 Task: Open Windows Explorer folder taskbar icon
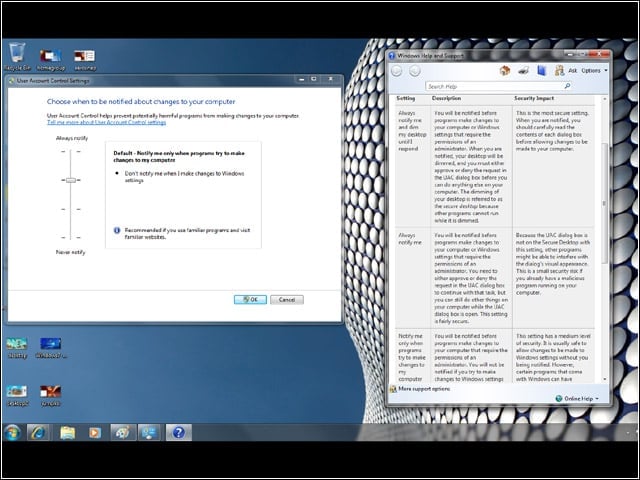click(67, 433)
